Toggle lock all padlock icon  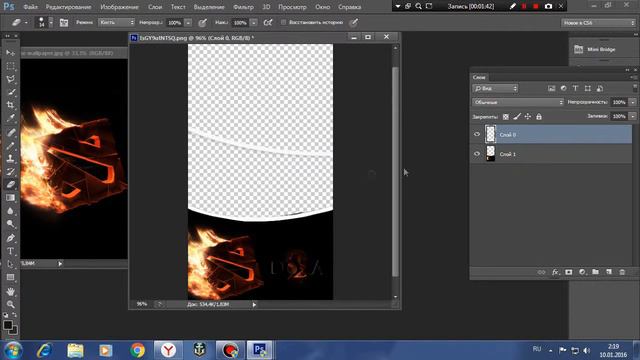[539, 117]
